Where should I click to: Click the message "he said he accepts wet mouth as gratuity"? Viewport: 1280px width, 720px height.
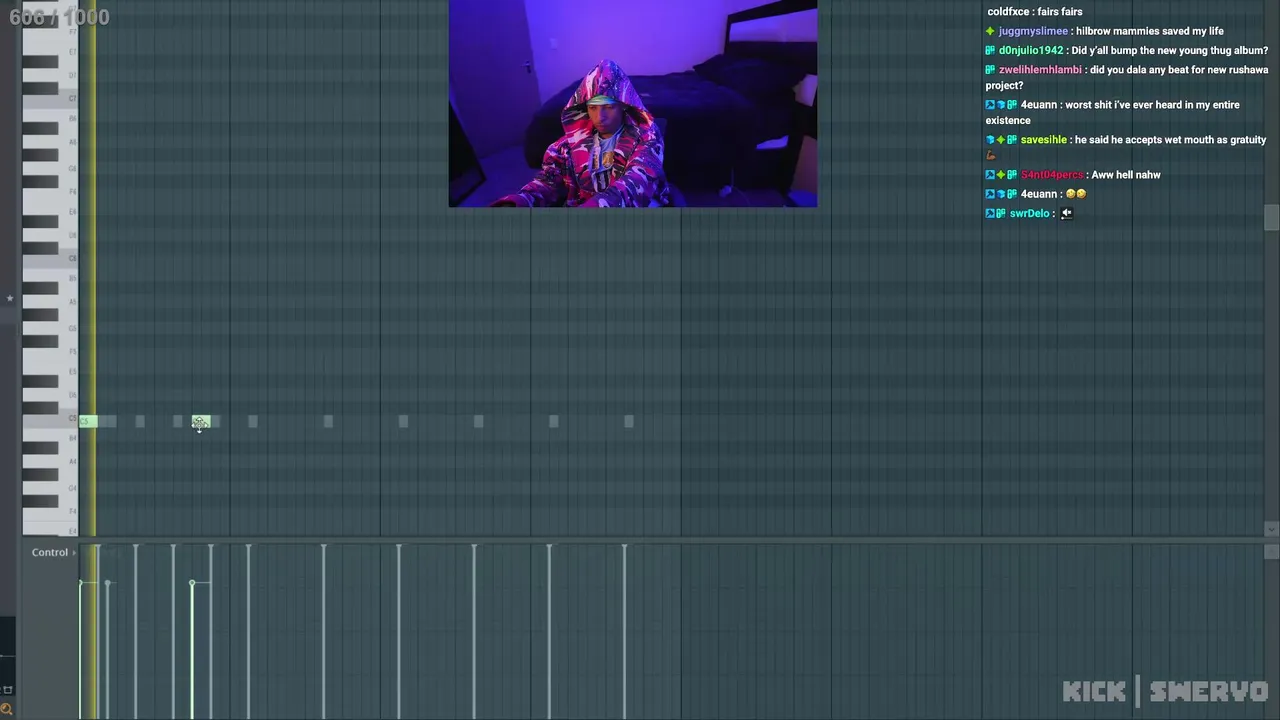(1171, 140)
